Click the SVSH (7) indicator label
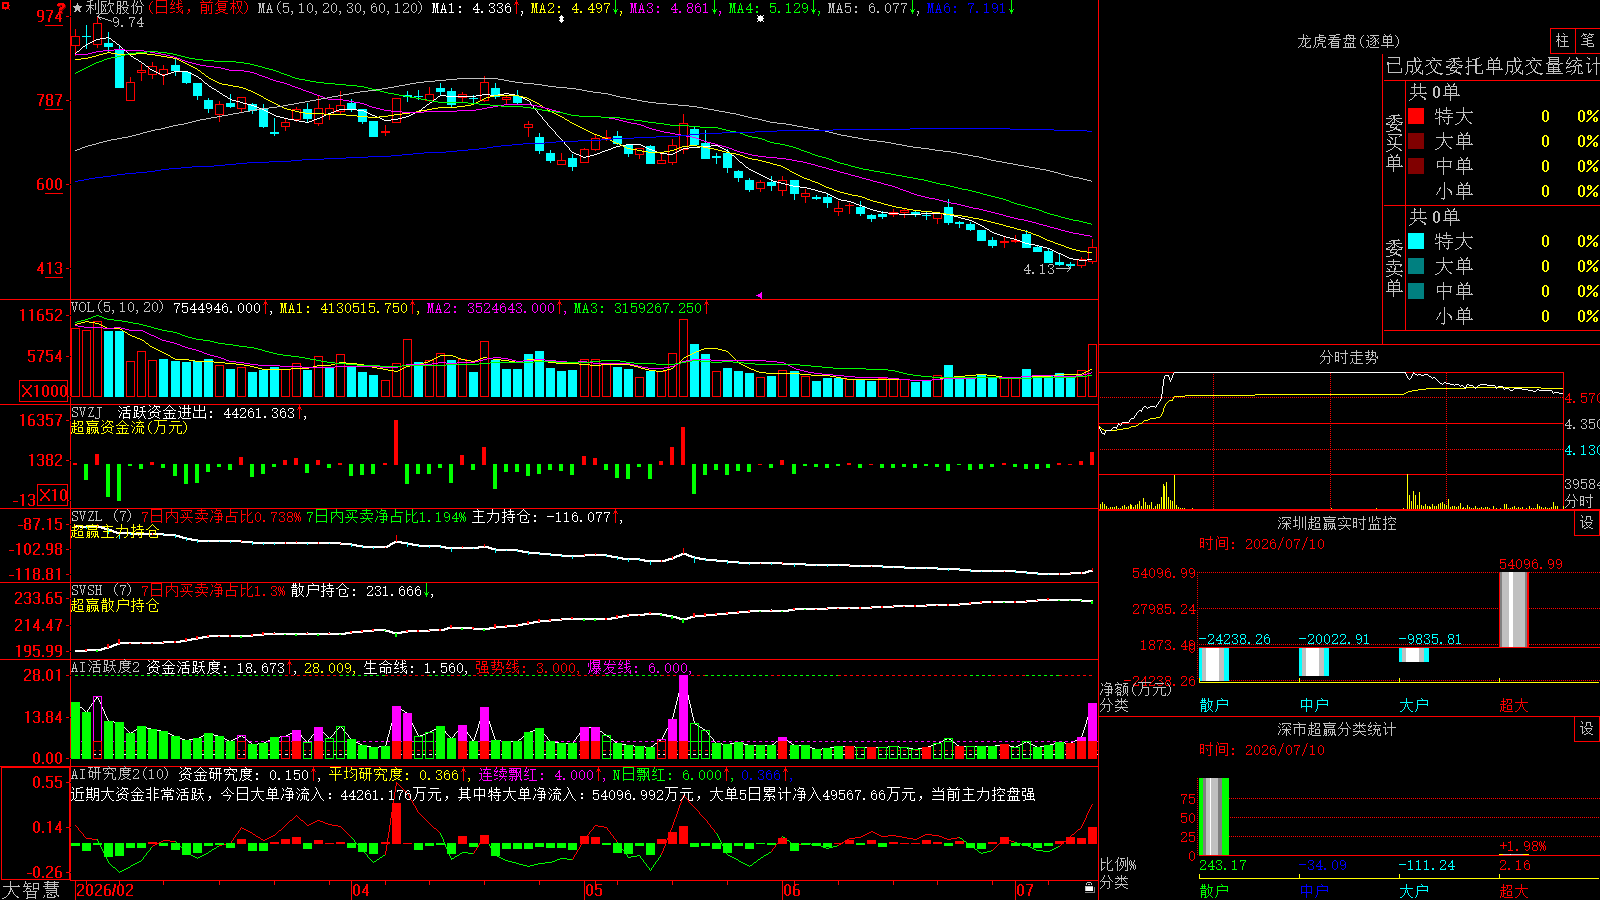Viewport: 1600px width, 900px height. [101, 591]
